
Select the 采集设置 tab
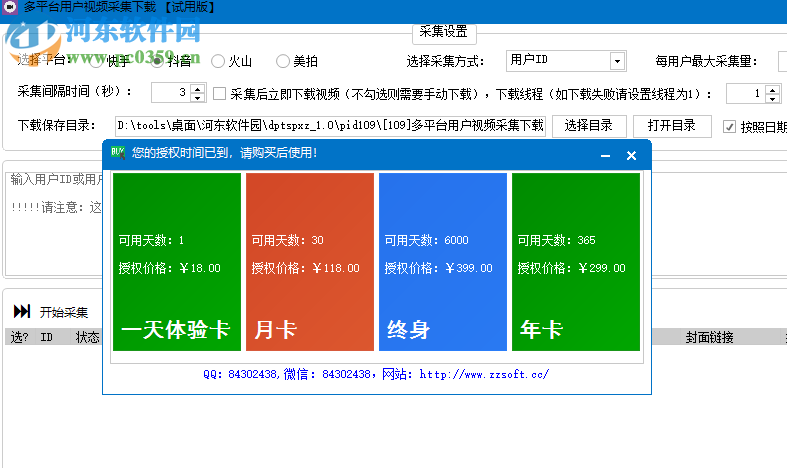point(444,32)
